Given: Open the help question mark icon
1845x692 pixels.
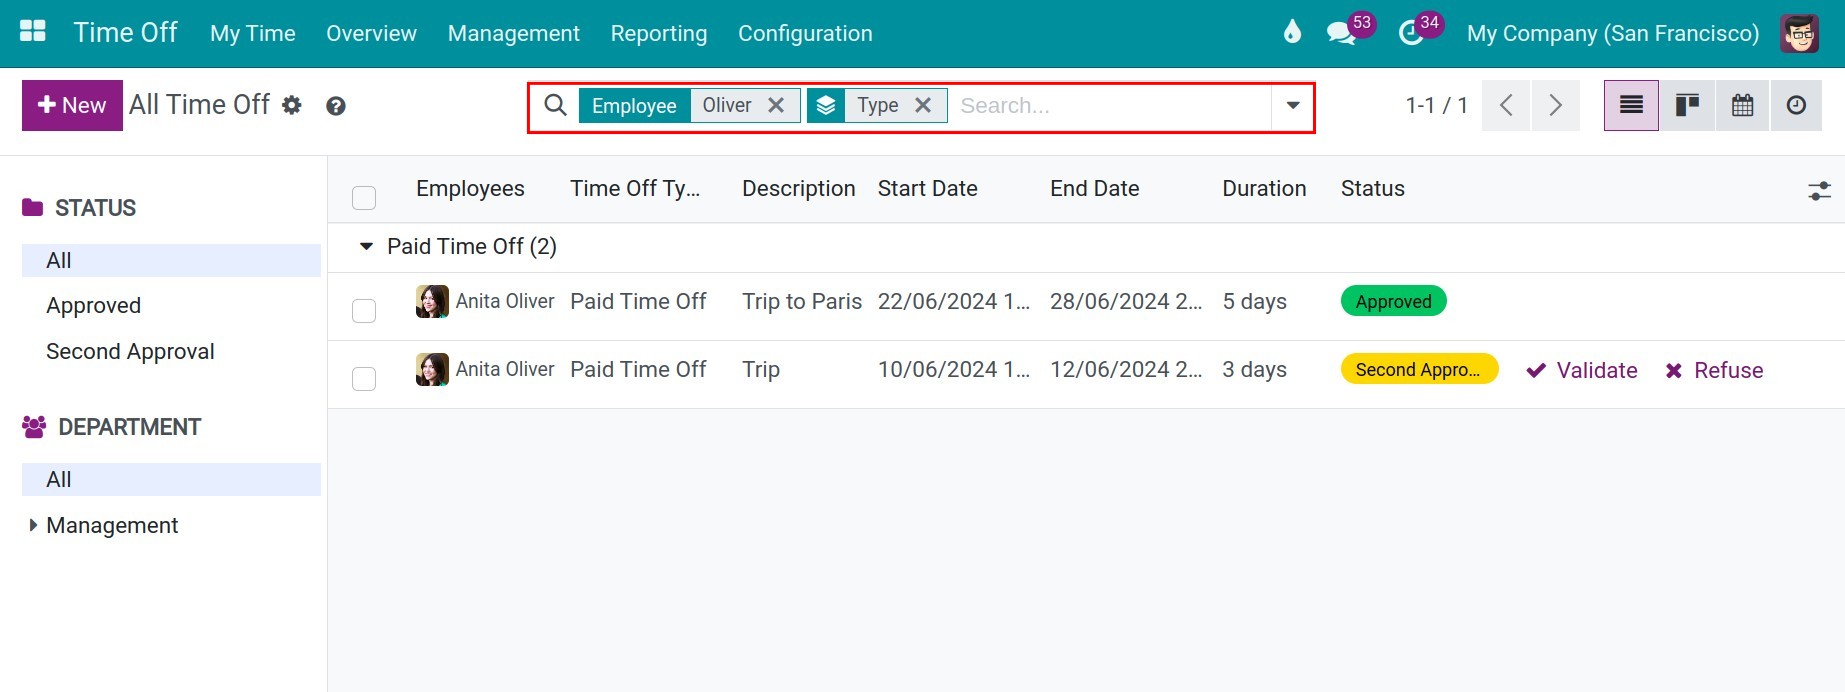Looking at the screenshot, I should click(x=336, y=106).
